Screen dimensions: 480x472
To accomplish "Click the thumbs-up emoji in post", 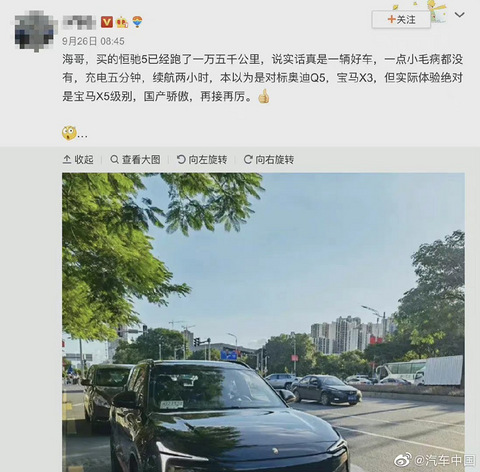I will coord(264,96).
